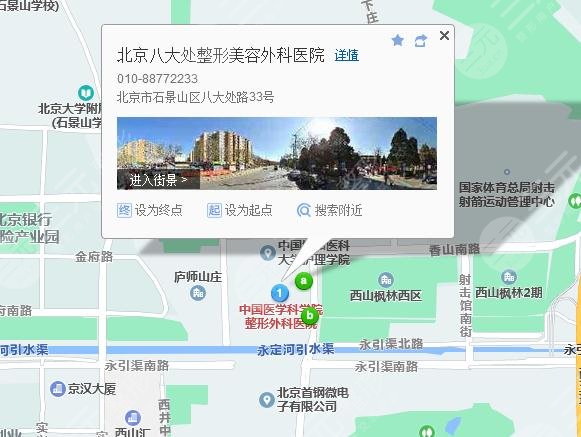The width and height of the screenshot is (581, 437).
Task: Click the red label 中国医学科学院整形外科医院
Action: [280, 316]
